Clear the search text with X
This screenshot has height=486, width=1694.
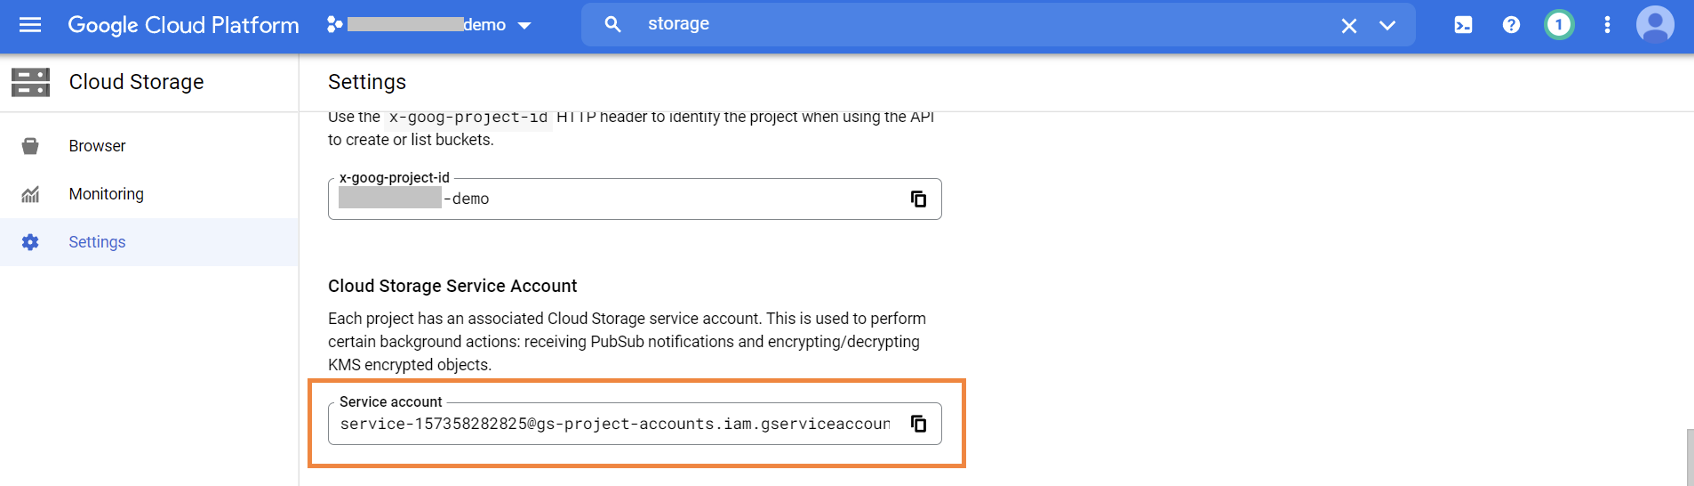(x=1349, y=26)
